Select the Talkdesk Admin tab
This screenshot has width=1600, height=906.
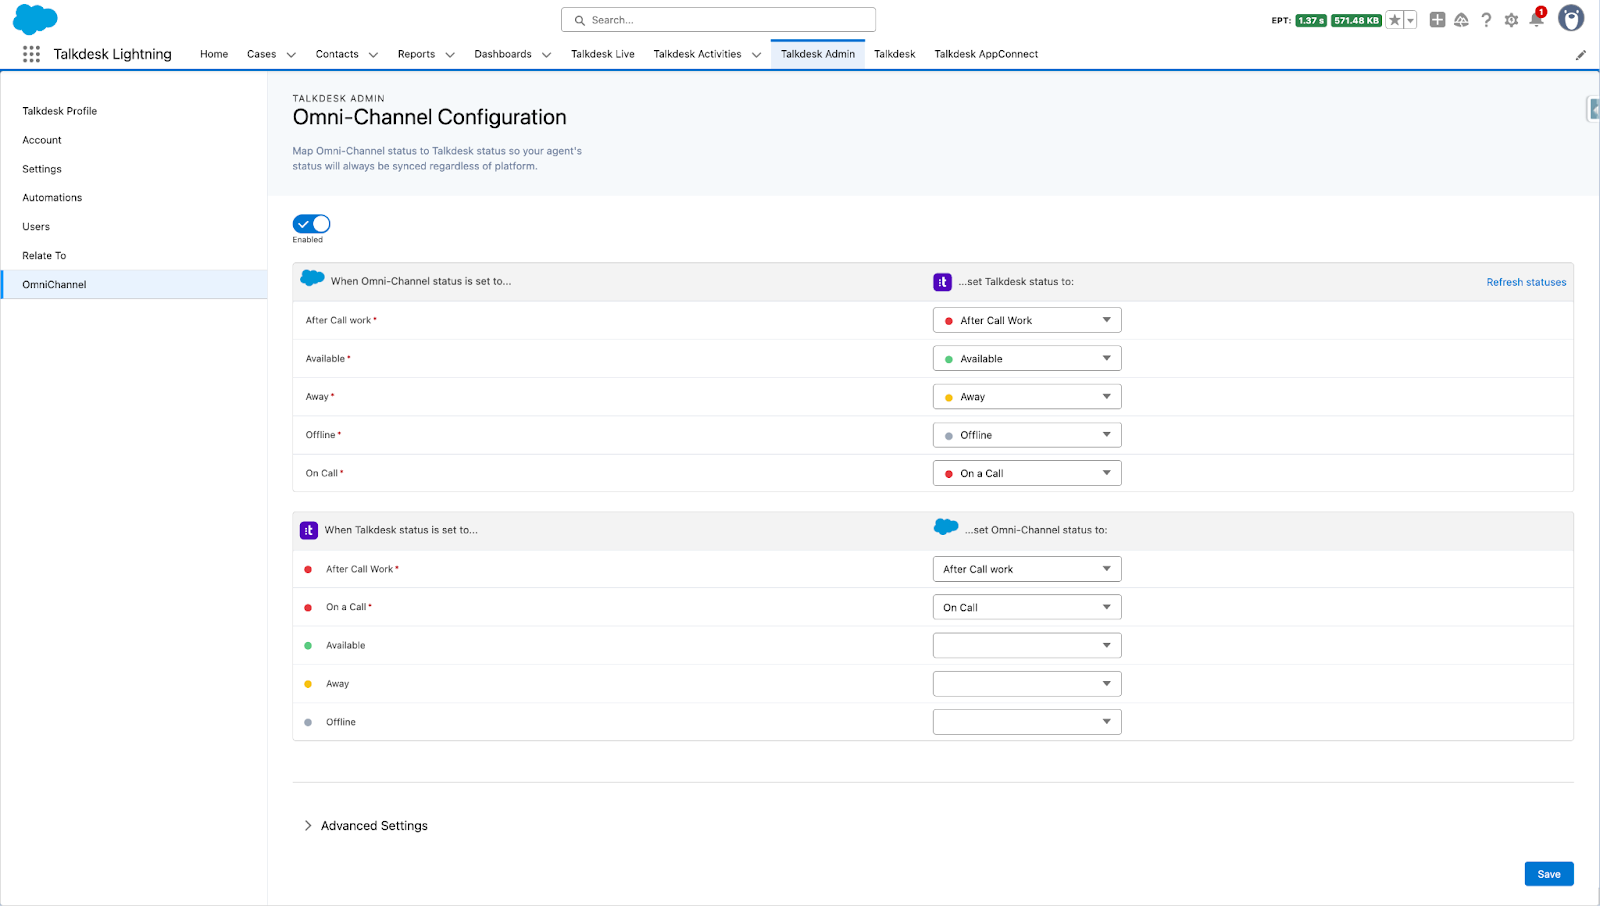click(x=818, y=54)
